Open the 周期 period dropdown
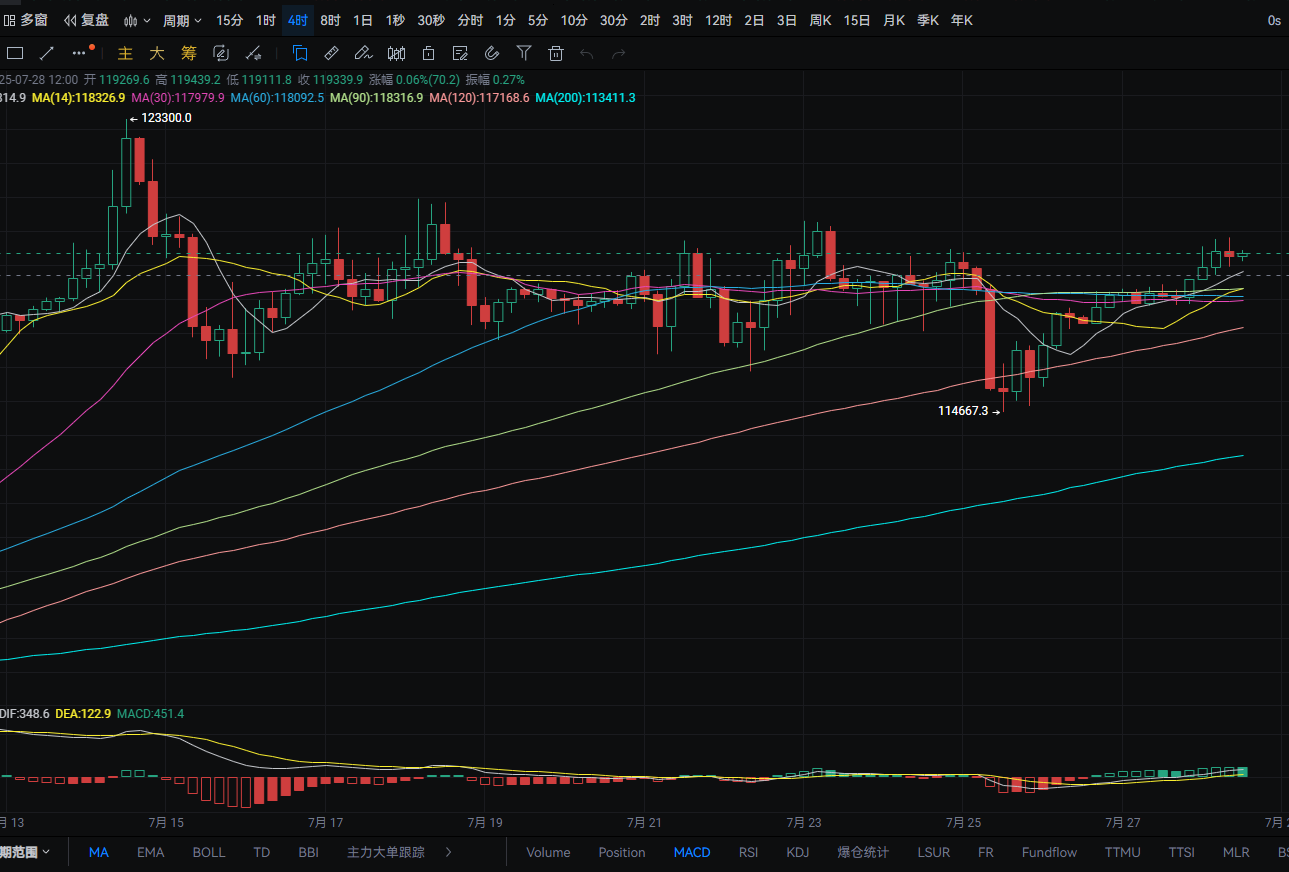The image size is (1289, 872). [182, 20]
